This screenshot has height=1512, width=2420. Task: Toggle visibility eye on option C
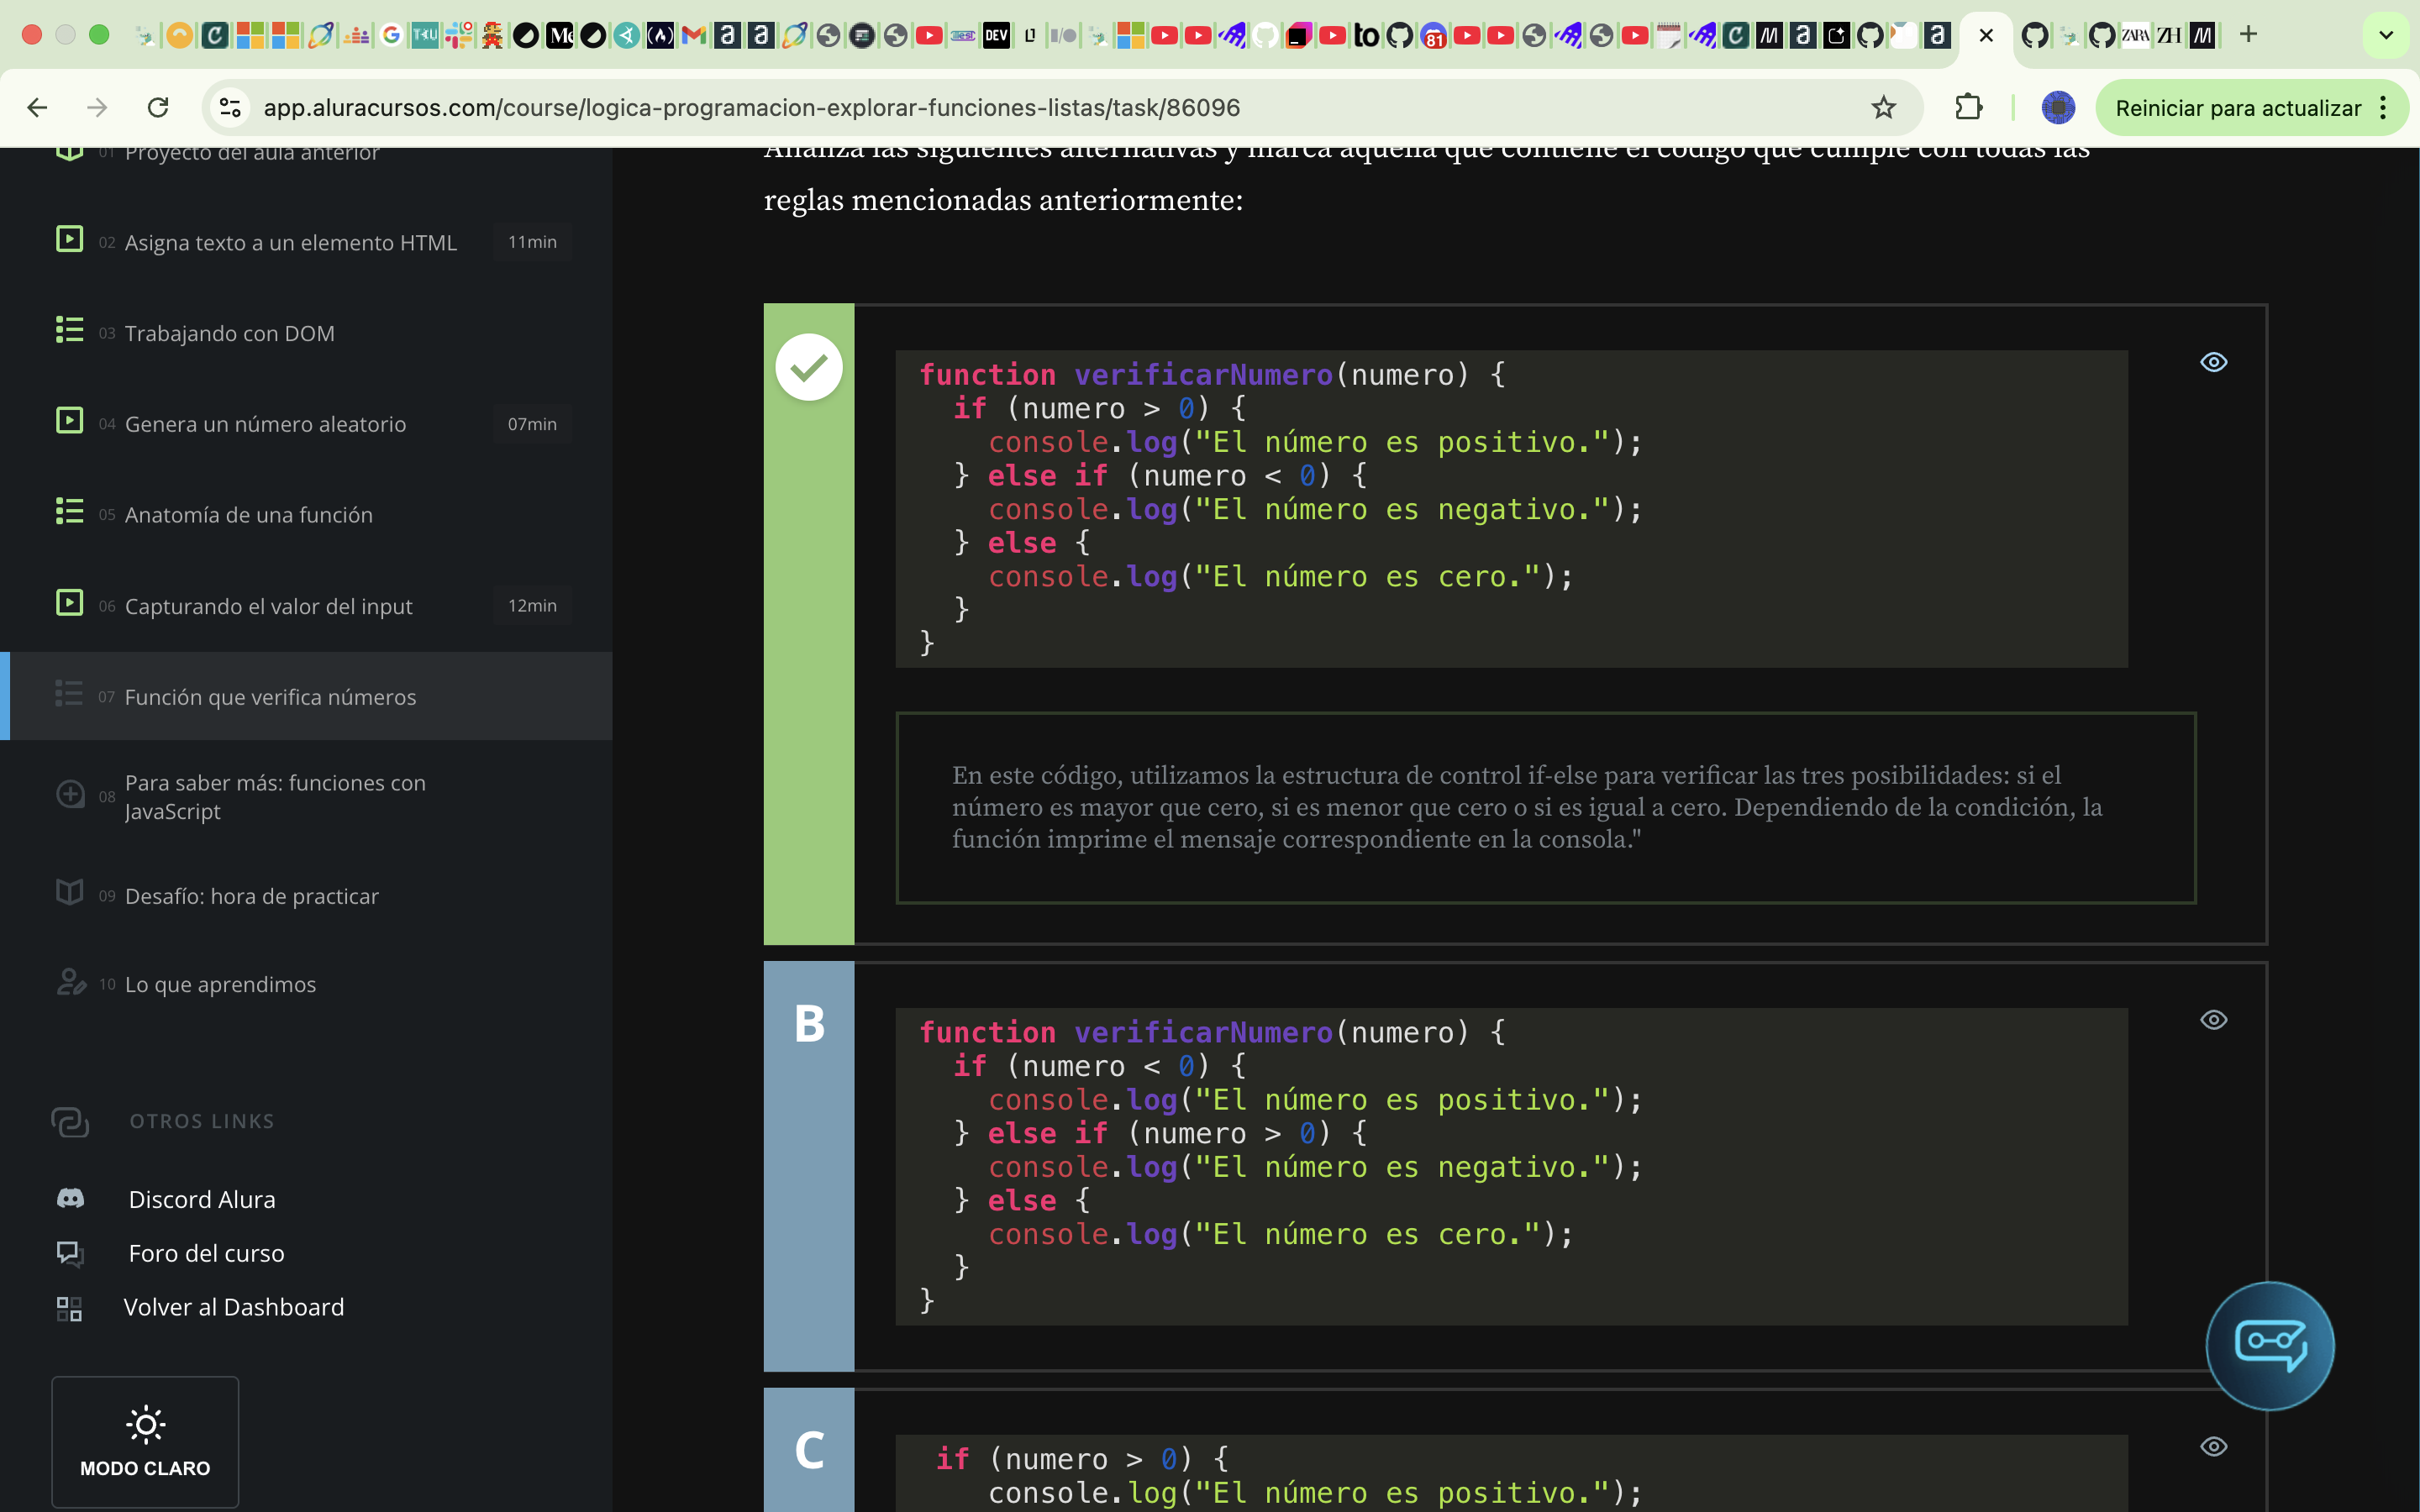point(2213,1446)
